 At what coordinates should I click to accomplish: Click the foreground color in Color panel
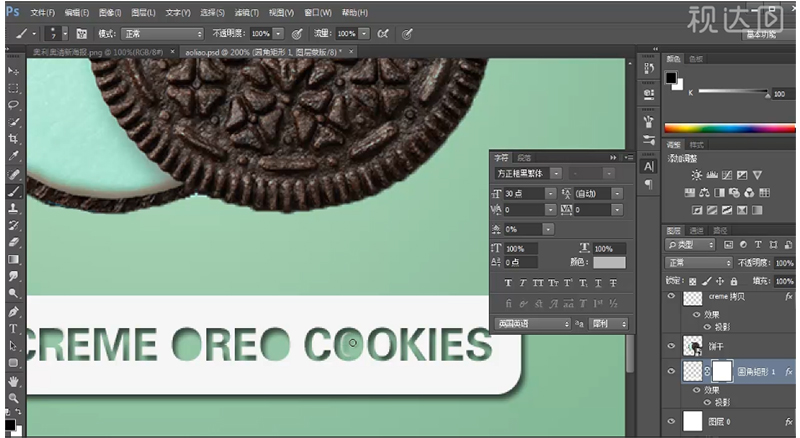pyautogui.click(x=671, y=78)
